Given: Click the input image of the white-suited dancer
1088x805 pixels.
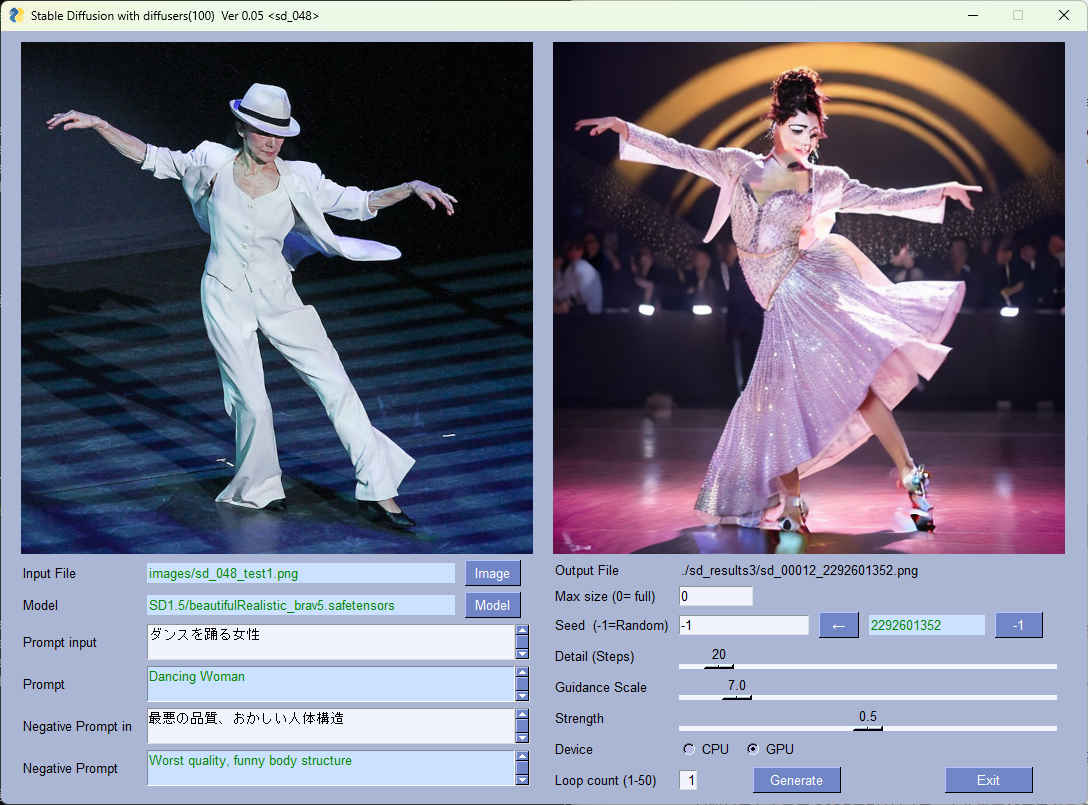Looking at the screenshot, I should [277, 298].
